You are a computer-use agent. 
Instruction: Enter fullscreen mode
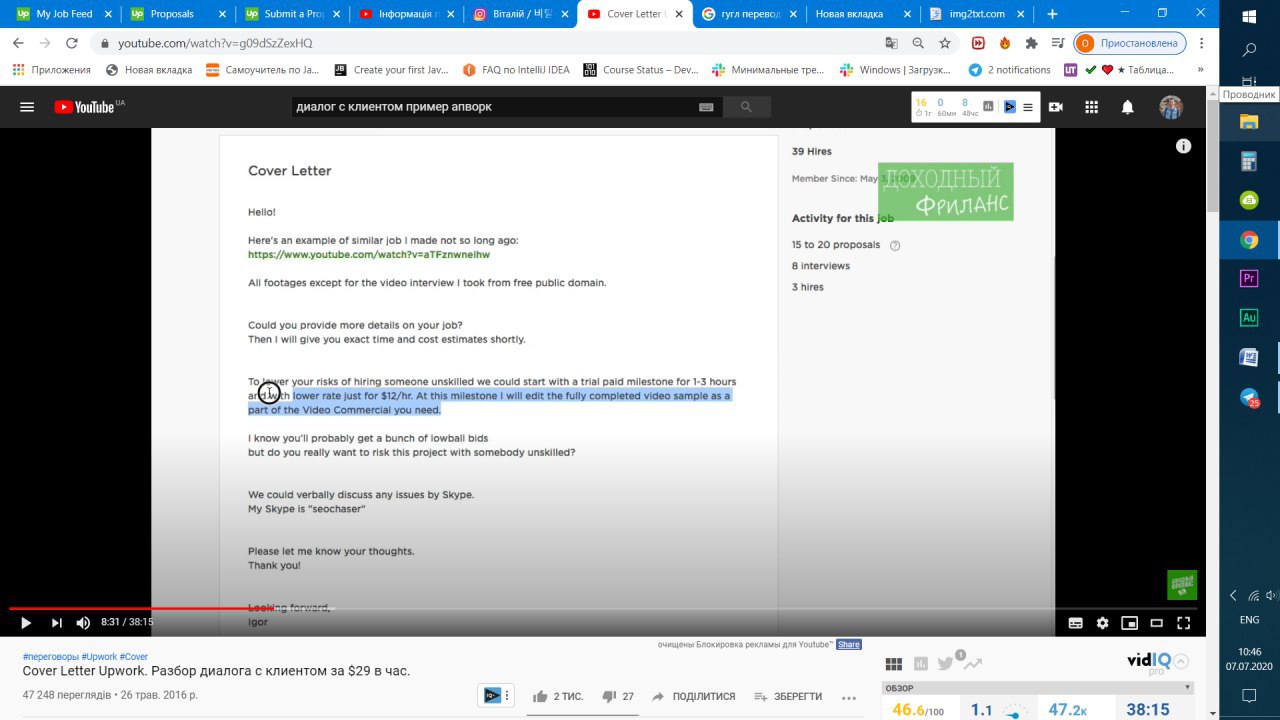point(1183,622)
